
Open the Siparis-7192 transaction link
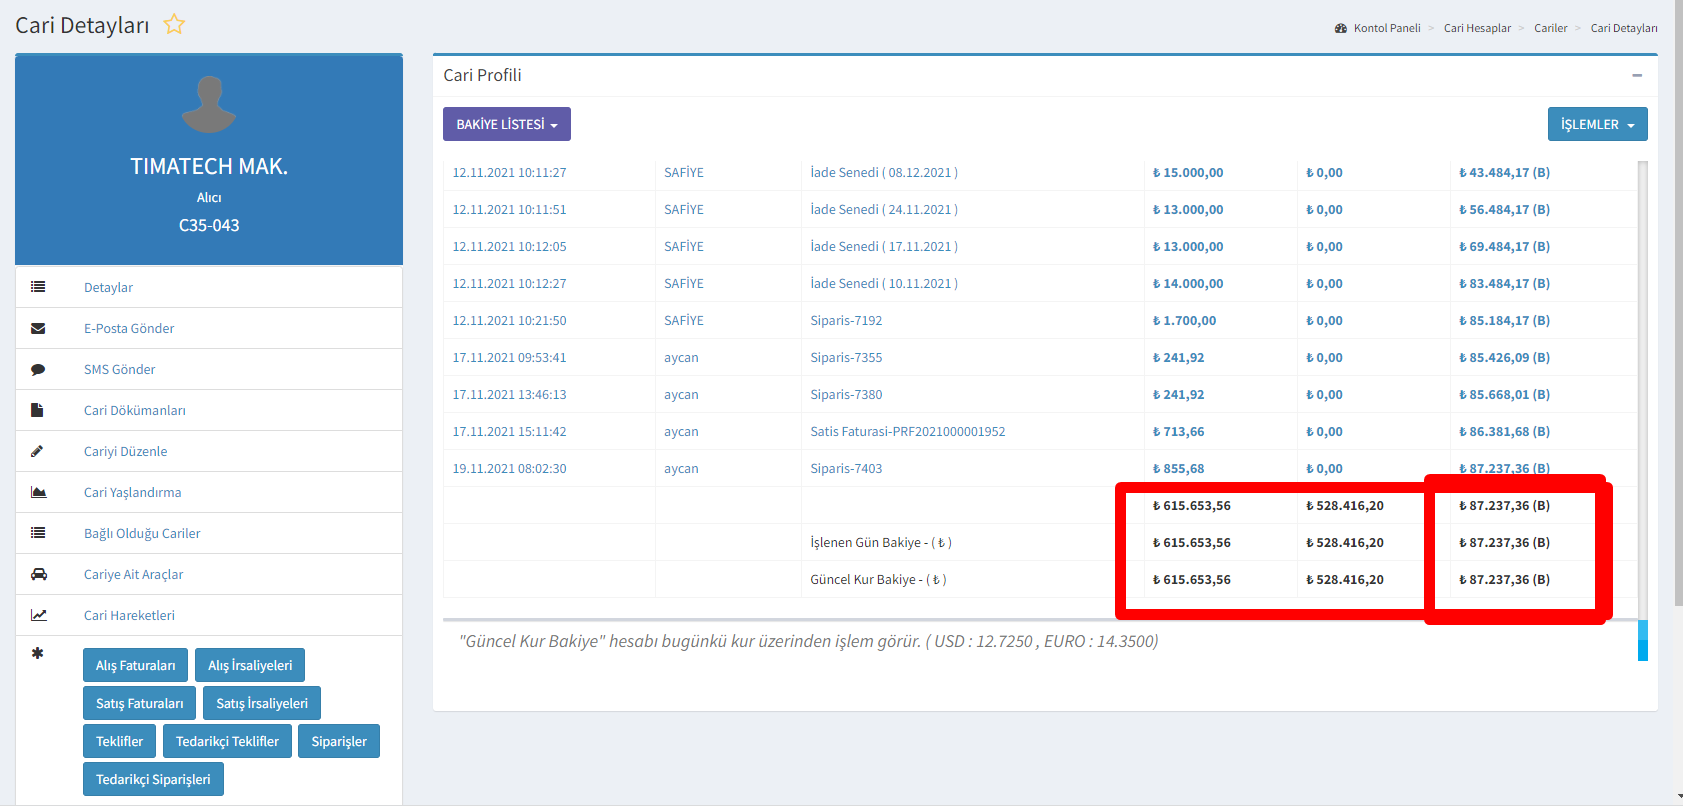pyautogui.click(x=846, y=320)
